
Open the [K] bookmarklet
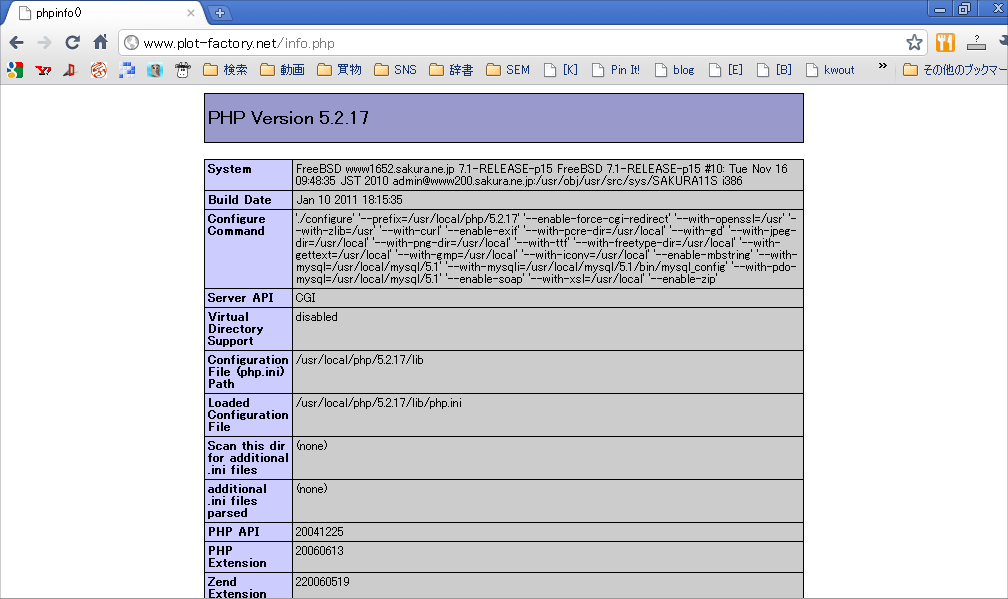(x=561, y=70)
